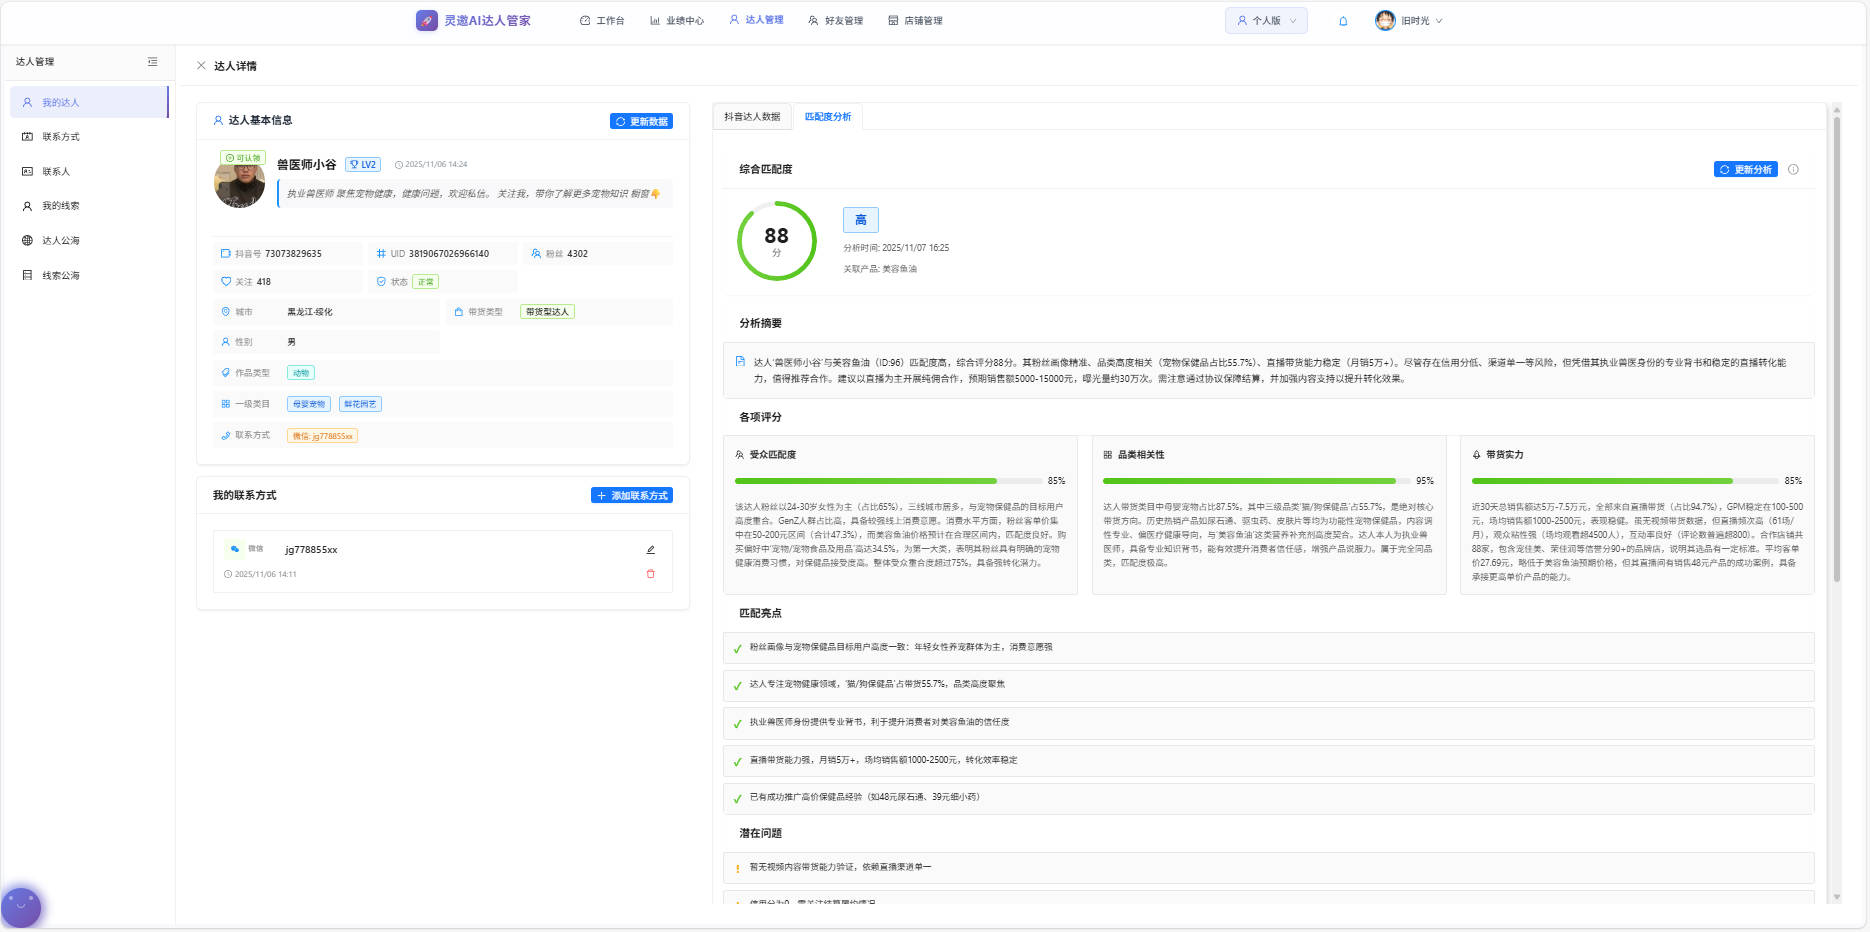Close the 达人详情 panel with X icon
The height and width of the screenshot is (932, 1870).
pos(201,66)
